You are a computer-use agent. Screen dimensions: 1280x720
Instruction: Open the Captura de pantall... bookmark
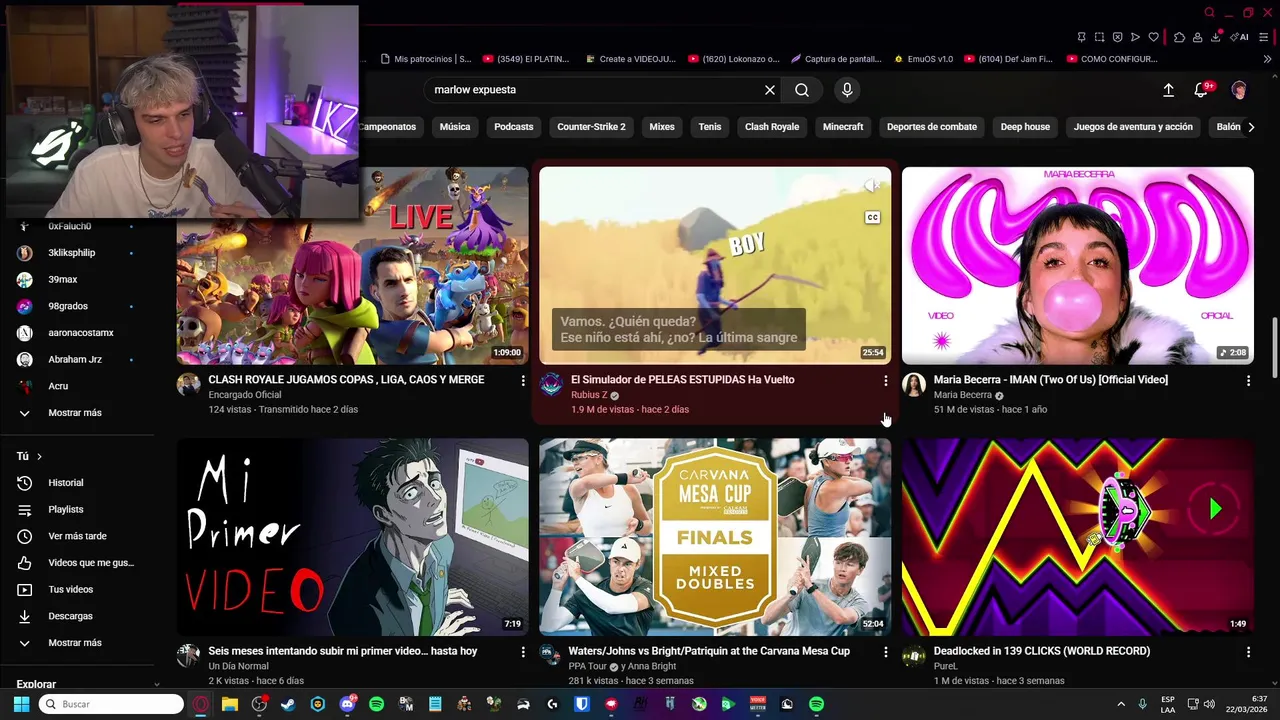pyautogui.click(x=834, y=59)
